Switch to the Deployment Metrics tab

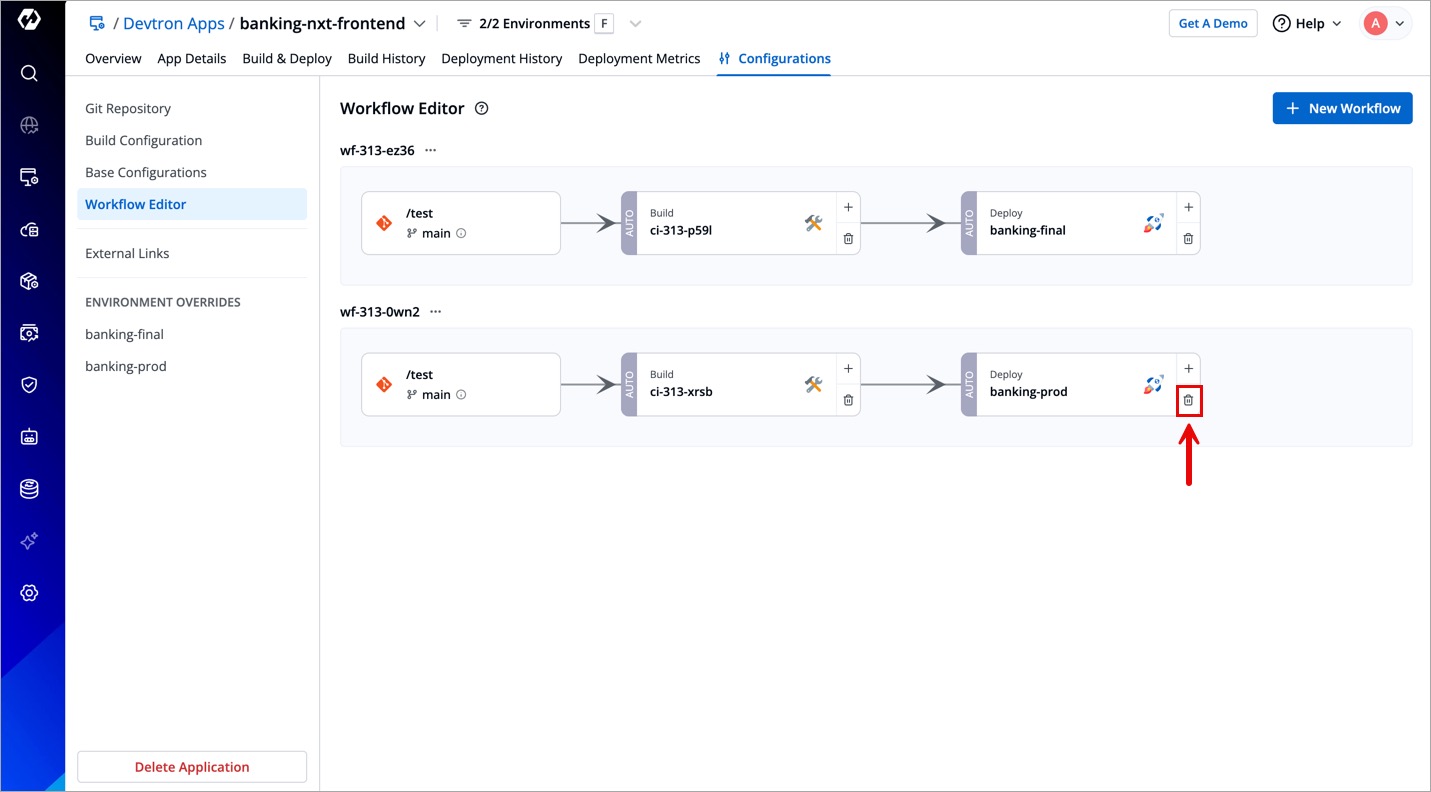pyautogui.click(x=639, y=59)
